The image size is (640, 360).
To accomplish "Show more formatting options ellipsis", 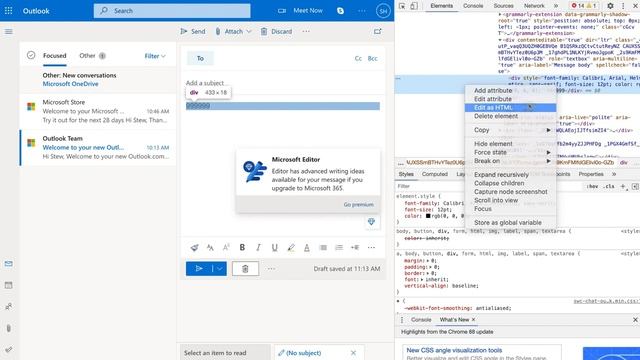I will click(x=371, y=247).
